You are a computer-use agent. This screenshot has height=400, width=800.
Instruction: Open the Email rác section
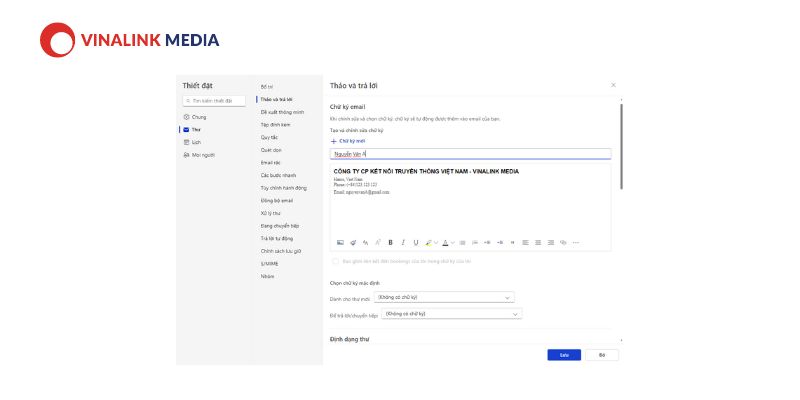[271, 163]
